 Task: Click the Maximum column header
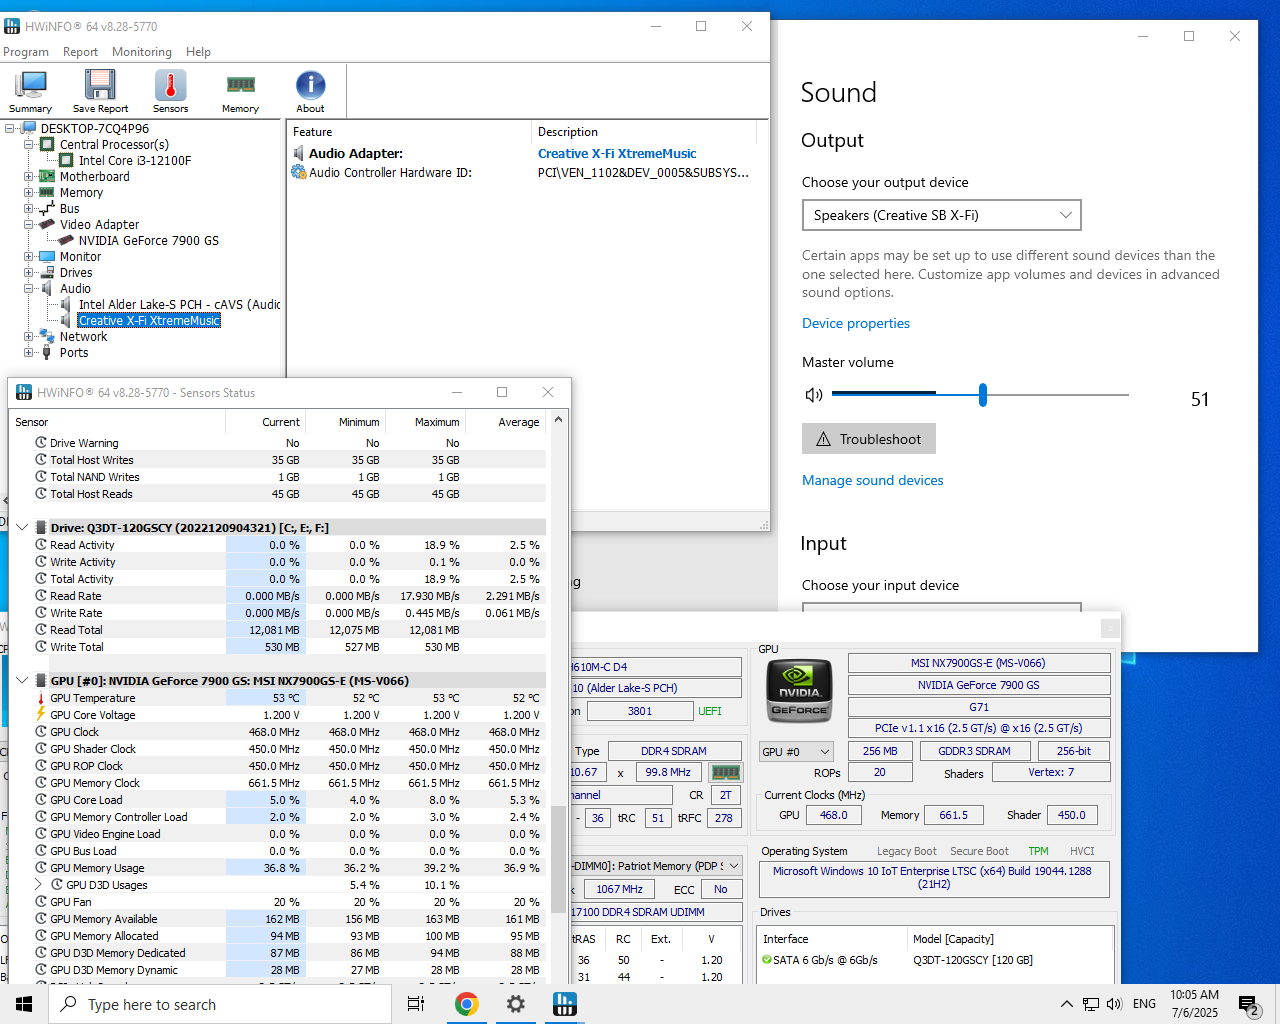pyautogui.click(x=426, y=422)
